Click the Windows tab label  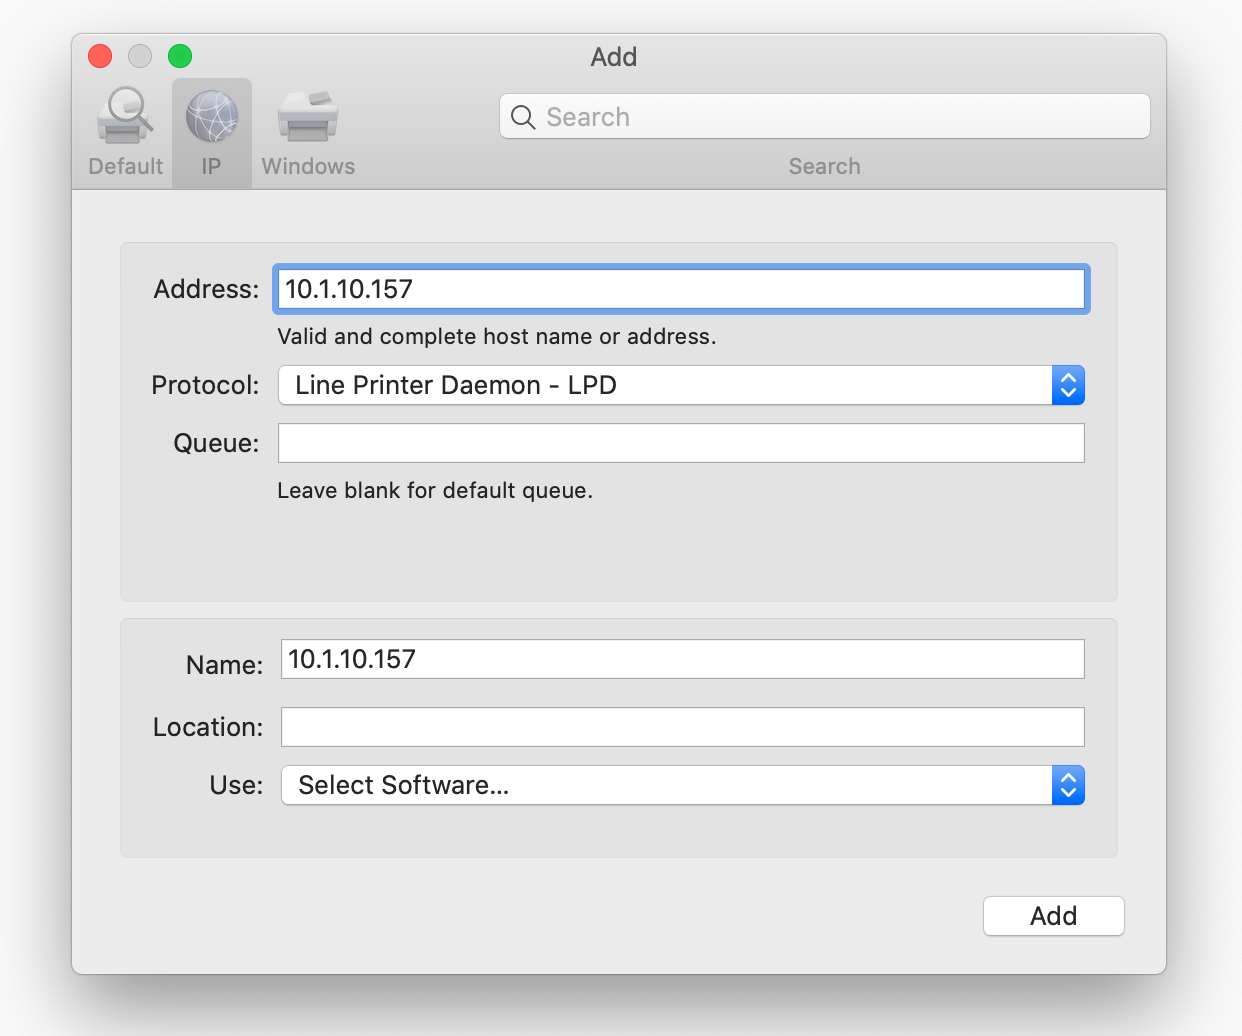click(308, 166)
